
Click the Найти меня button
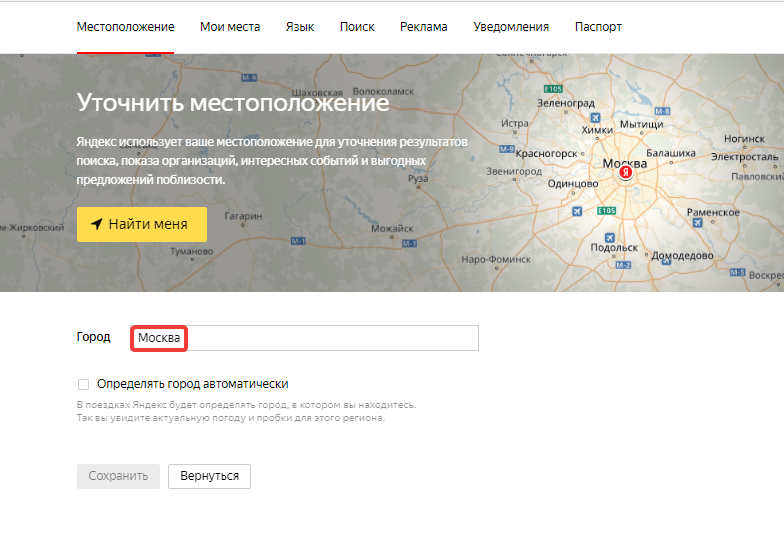click(x=142, y=224)
